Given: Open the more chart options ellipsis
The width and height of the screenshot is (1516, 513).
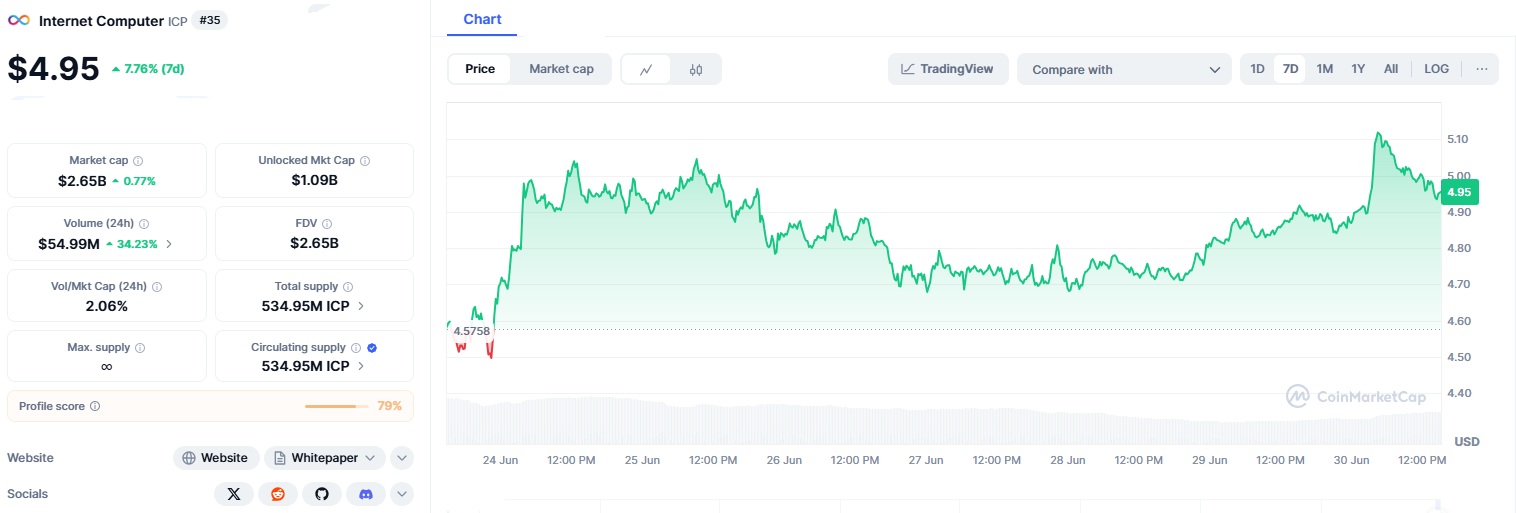Looking at the screenshot, I should point(1482,69).
